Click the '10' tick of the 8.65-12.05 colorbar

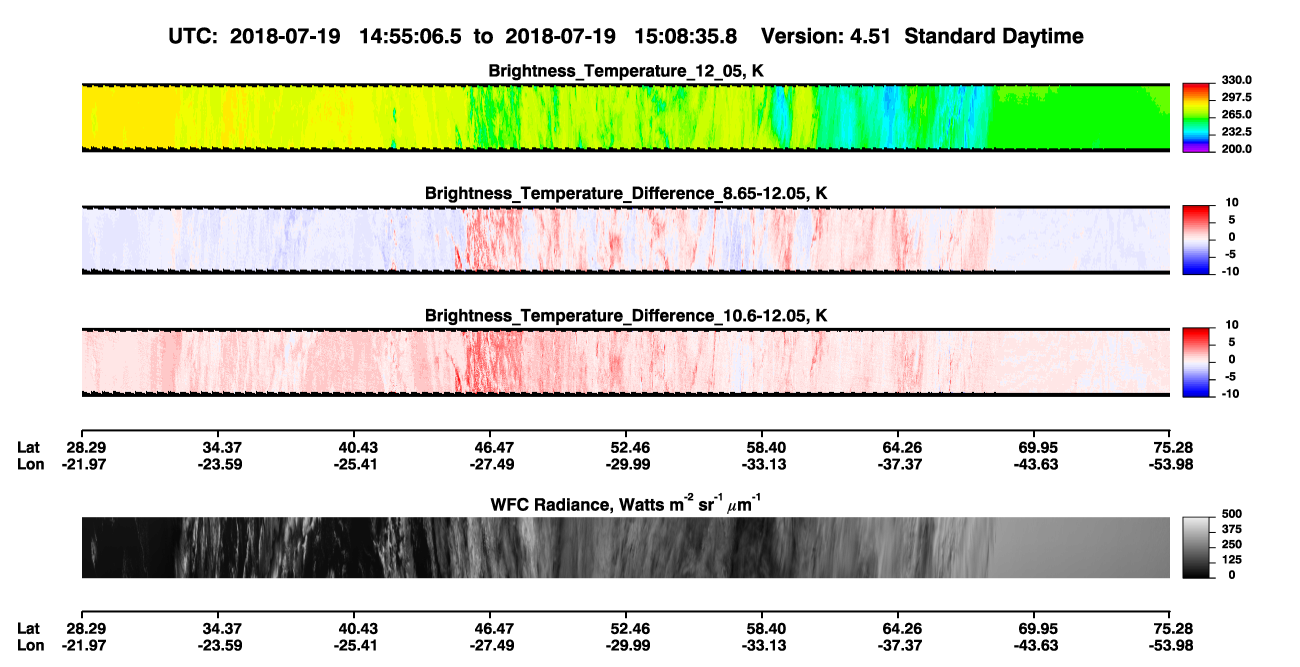click(x=1230, y=202)
